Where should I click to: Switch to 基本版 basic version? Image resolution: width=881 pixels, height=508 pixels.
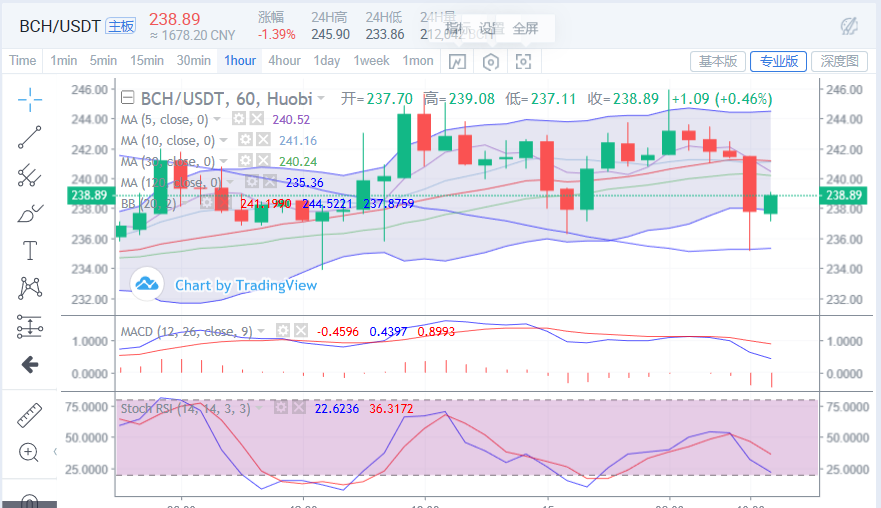pos(717,61)
